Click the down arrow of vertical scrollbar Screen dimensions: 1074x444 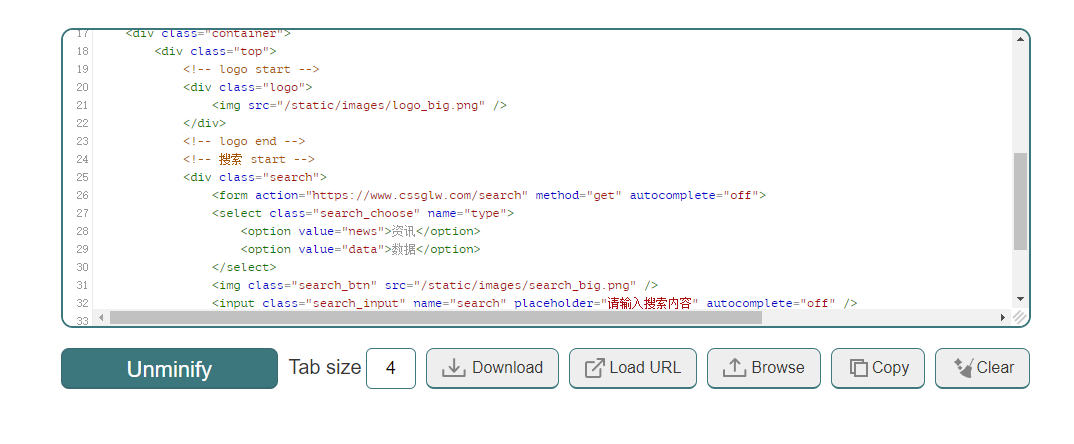click(x=1020, y=299)
